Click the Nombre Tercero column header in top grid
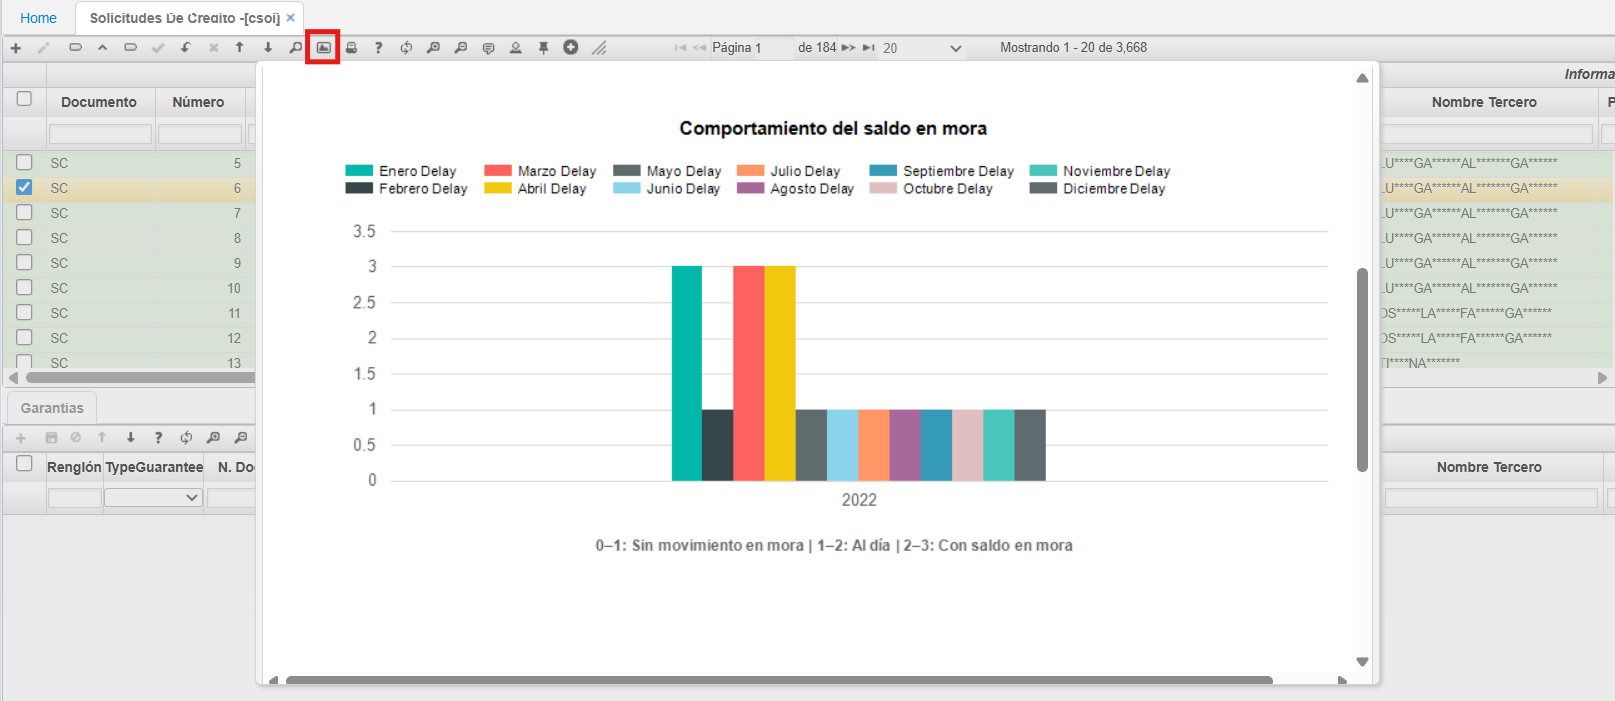This screenshot has height=701, width=1615. point(1483,102)
